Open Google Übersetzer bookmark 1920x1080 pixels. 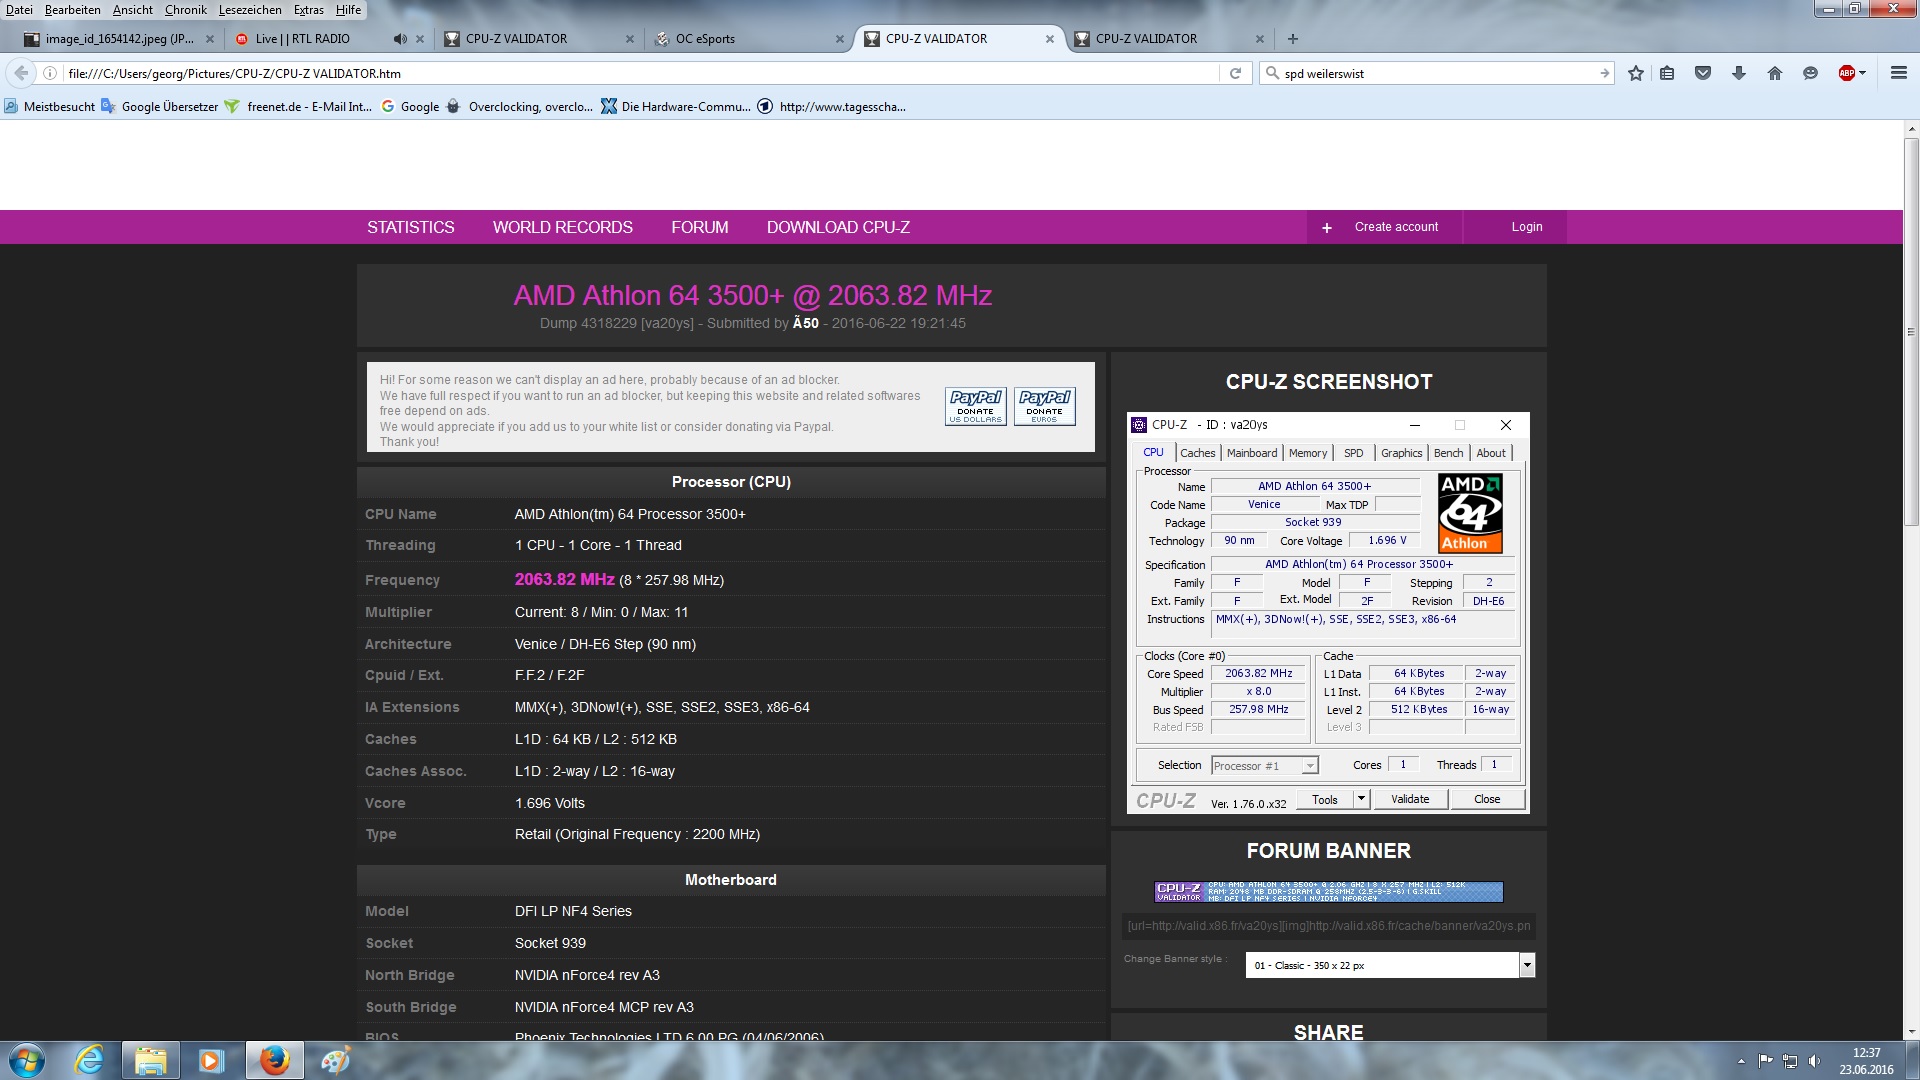[159, 107]
